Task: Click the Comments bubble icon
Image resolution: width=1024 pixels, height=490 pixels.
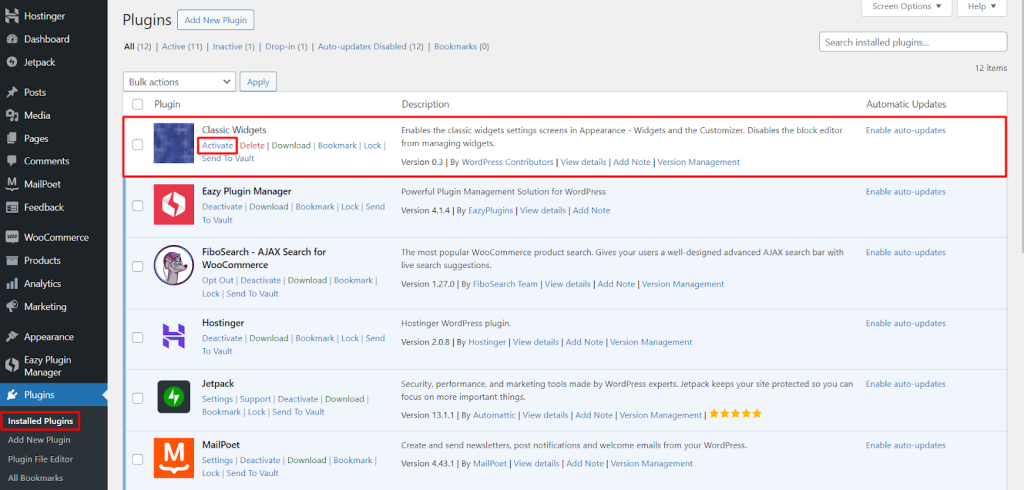Action: tap(12, 161)
